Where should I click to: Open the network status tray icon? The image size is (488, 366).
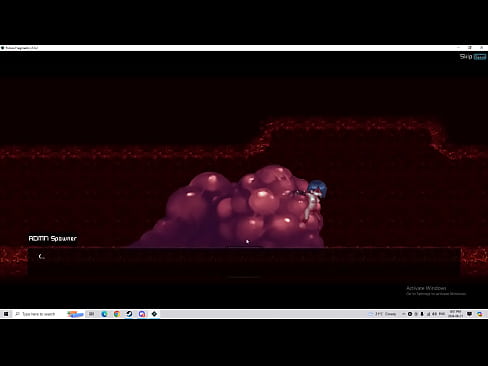tap(428, 314)
